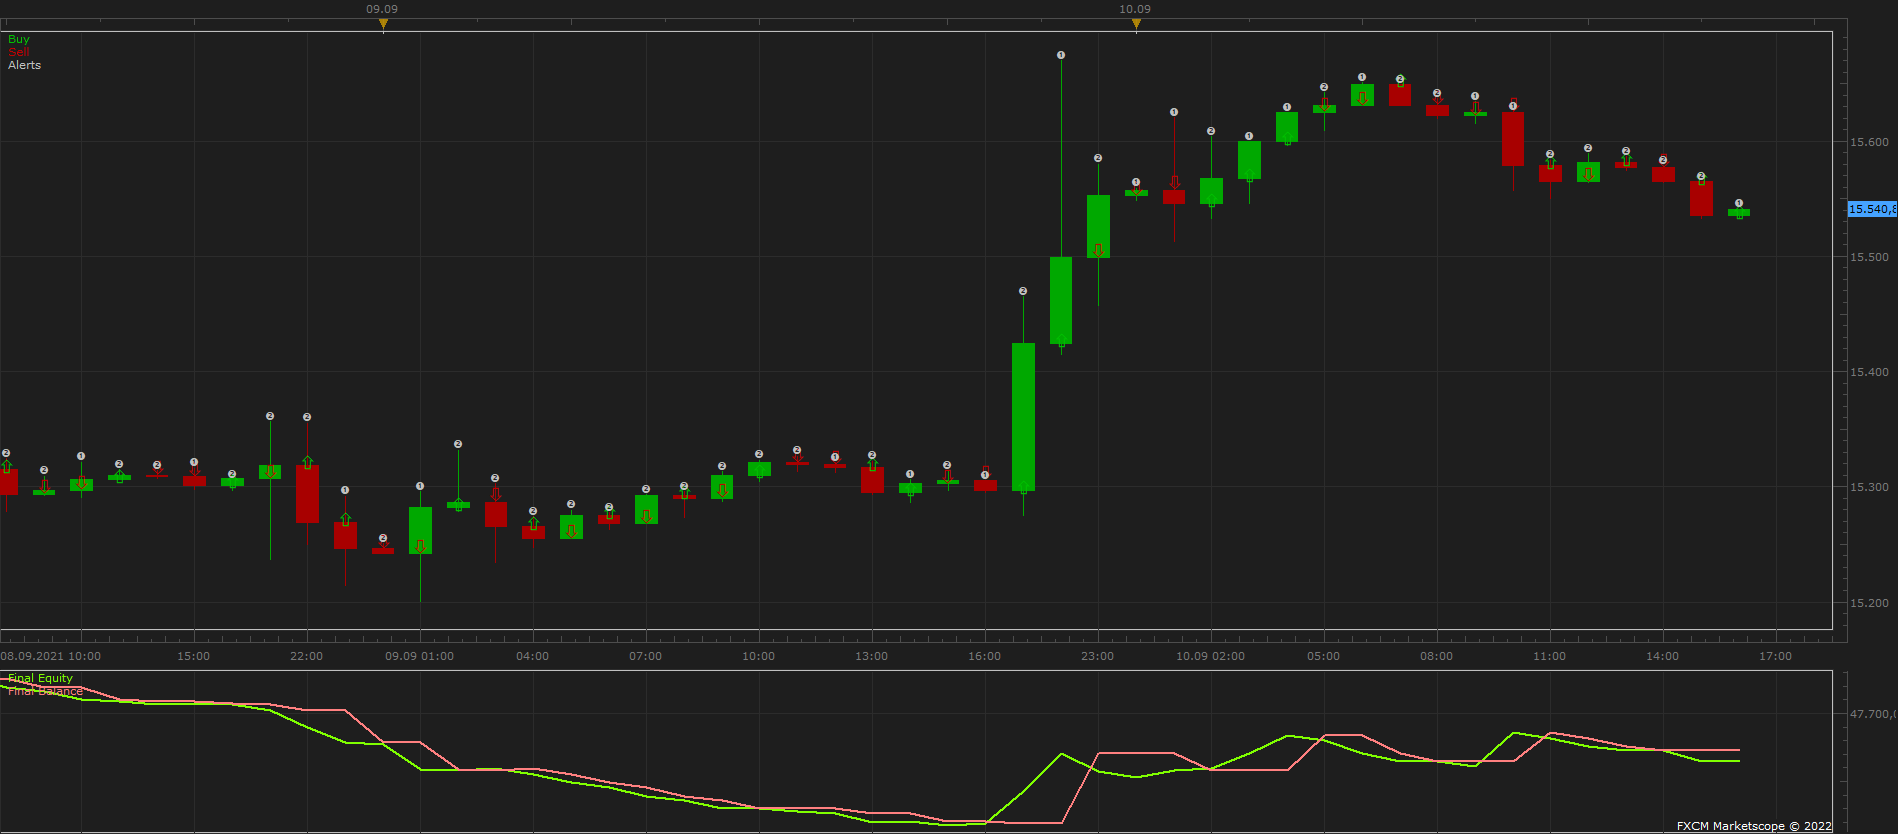Click the 07:00 time axis label
Image resolution: width=1898 pixels, height=834 pixels.
[x=646, y=656]
